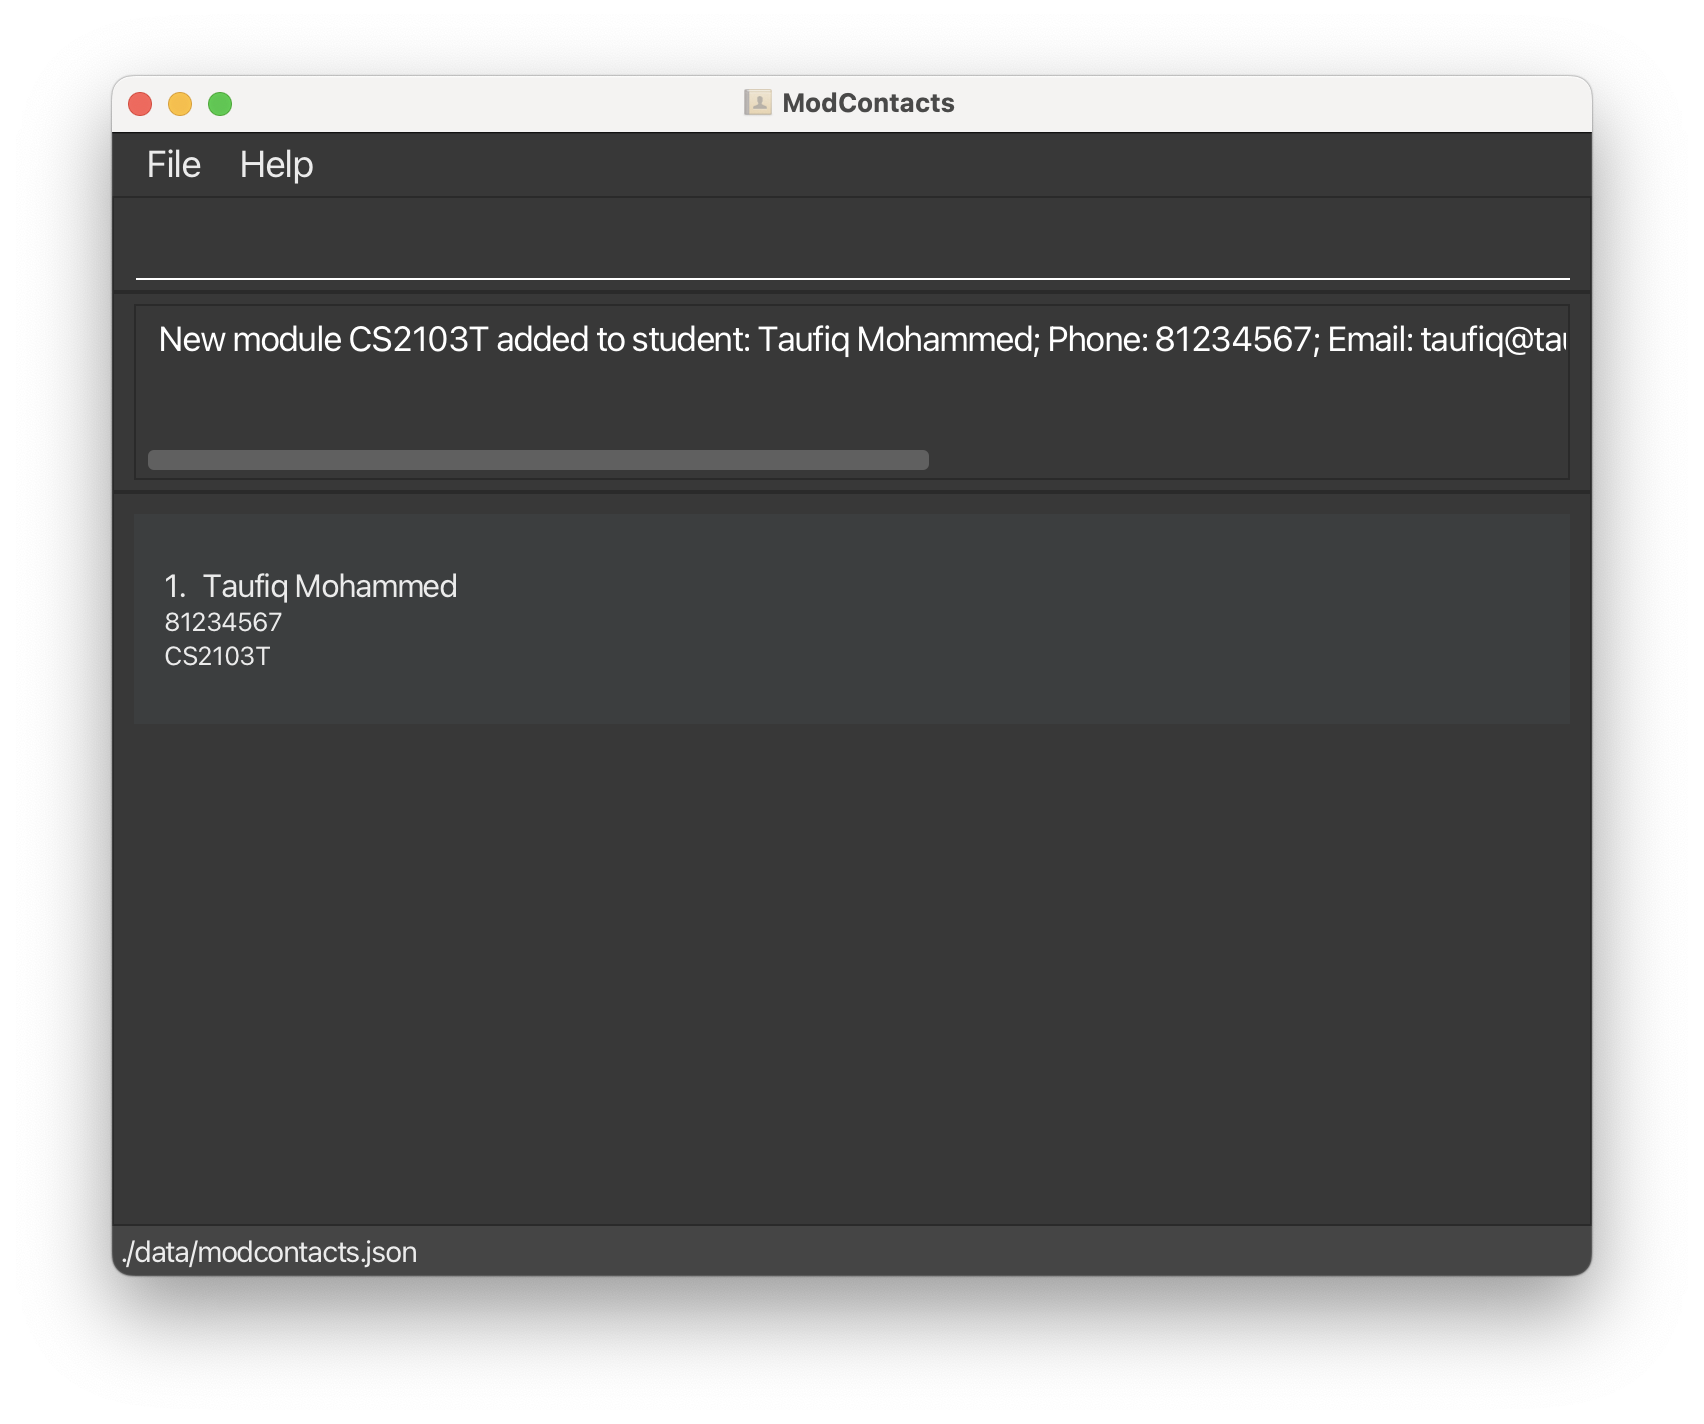Click the person list panel background
The height and width of the screenshot is (1424, 1704).
pos(850,950)
